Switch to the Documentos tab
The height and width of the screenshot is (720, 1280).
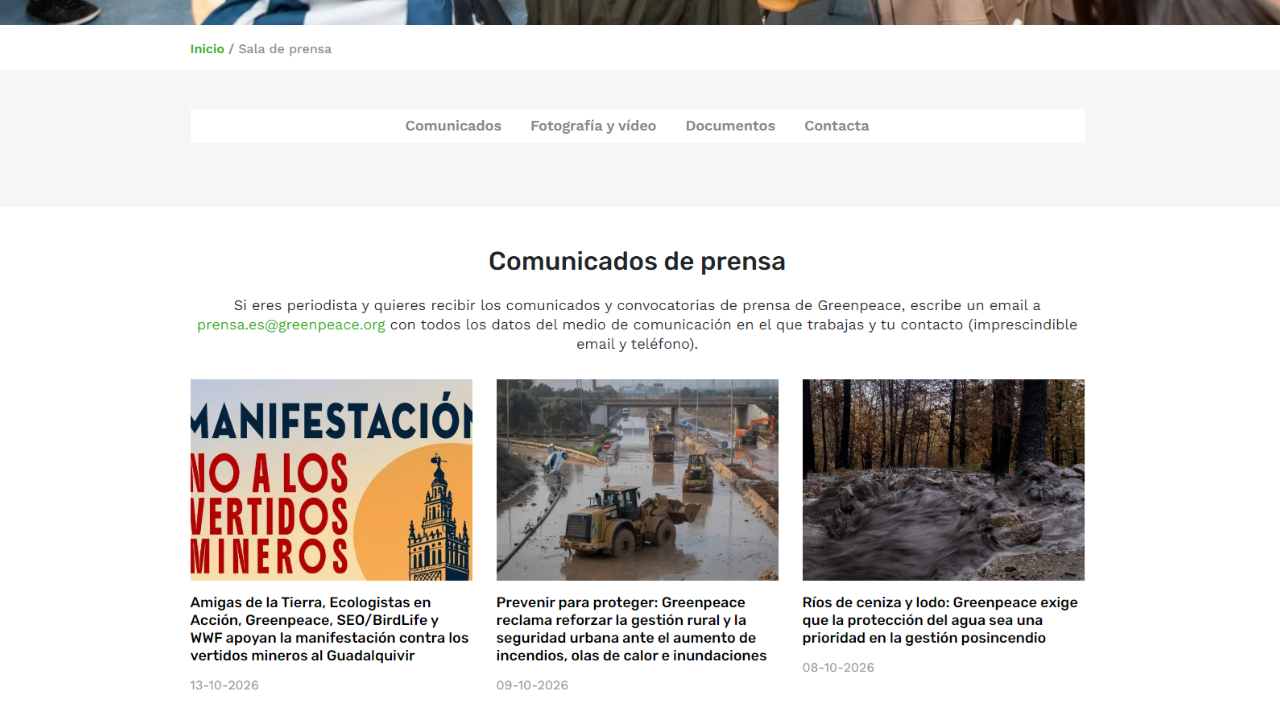(730, 126)
